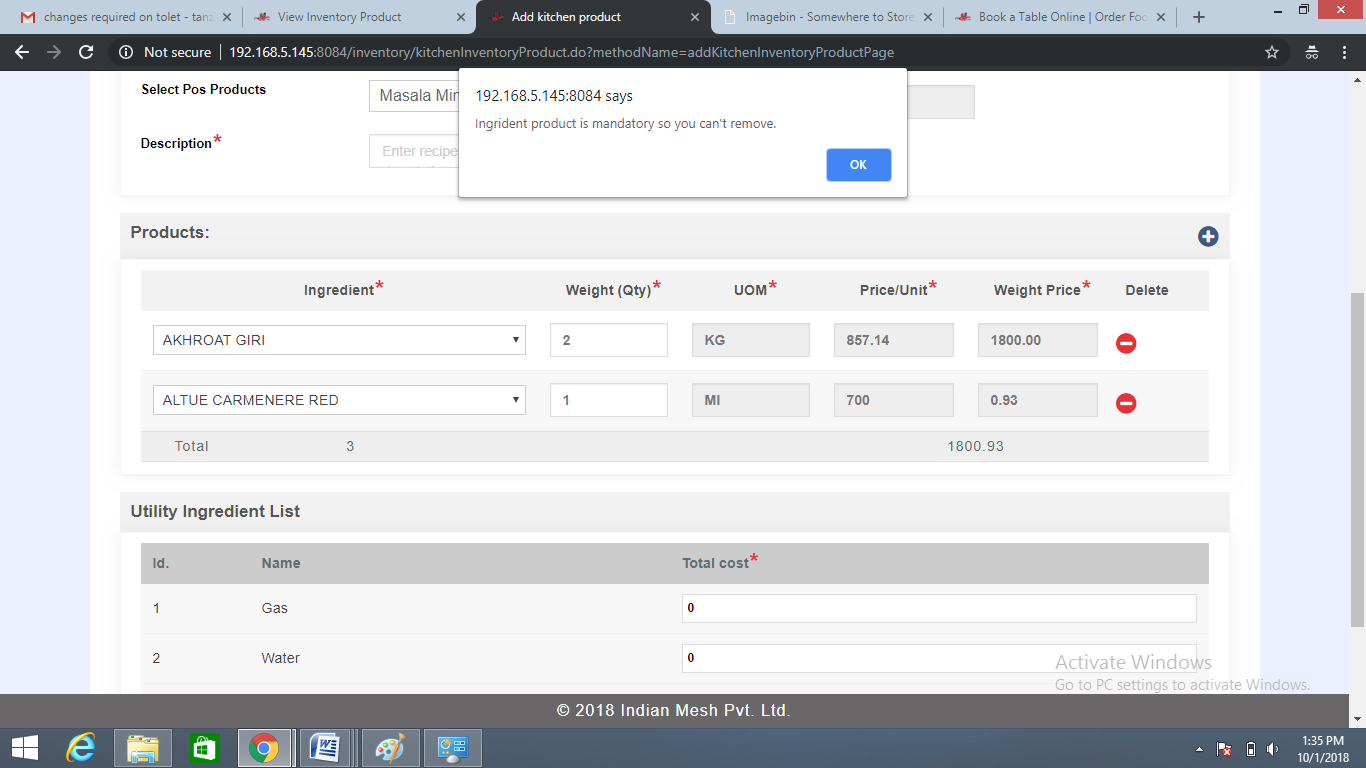Switch to the View Inventory Product tab
The height and width of the screenshot is (768, 1366).
[358, 17]
